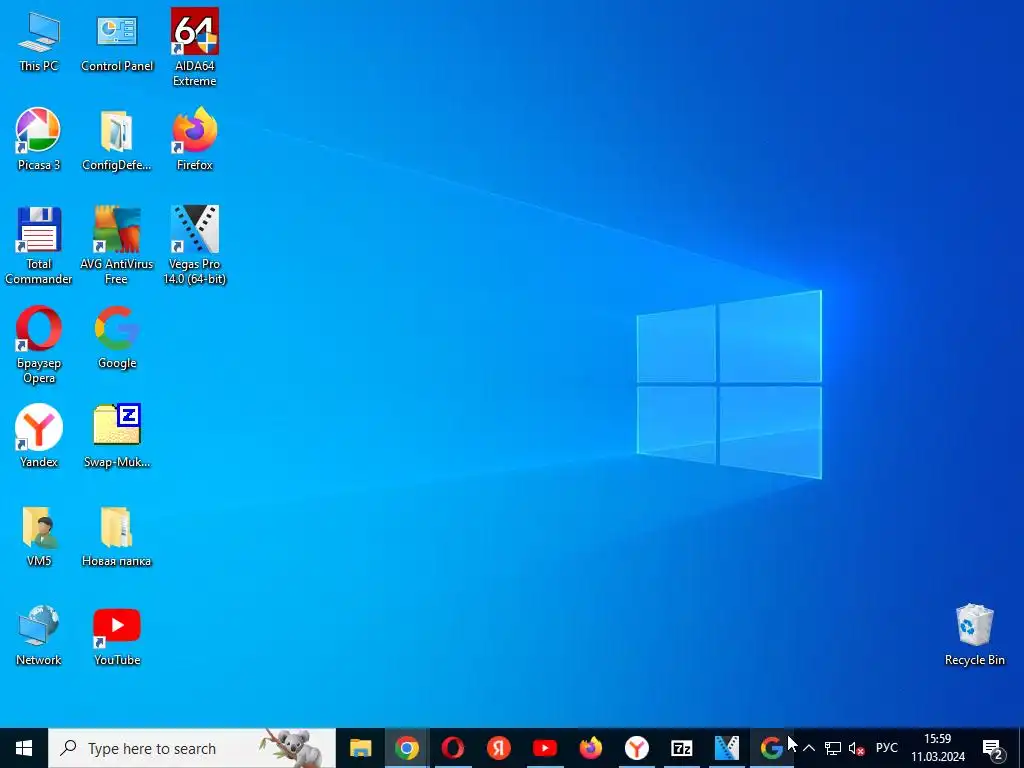Open File Explorer from the taskbar
The width and height of the screenshot is (1024, 768).
[360, 748]
